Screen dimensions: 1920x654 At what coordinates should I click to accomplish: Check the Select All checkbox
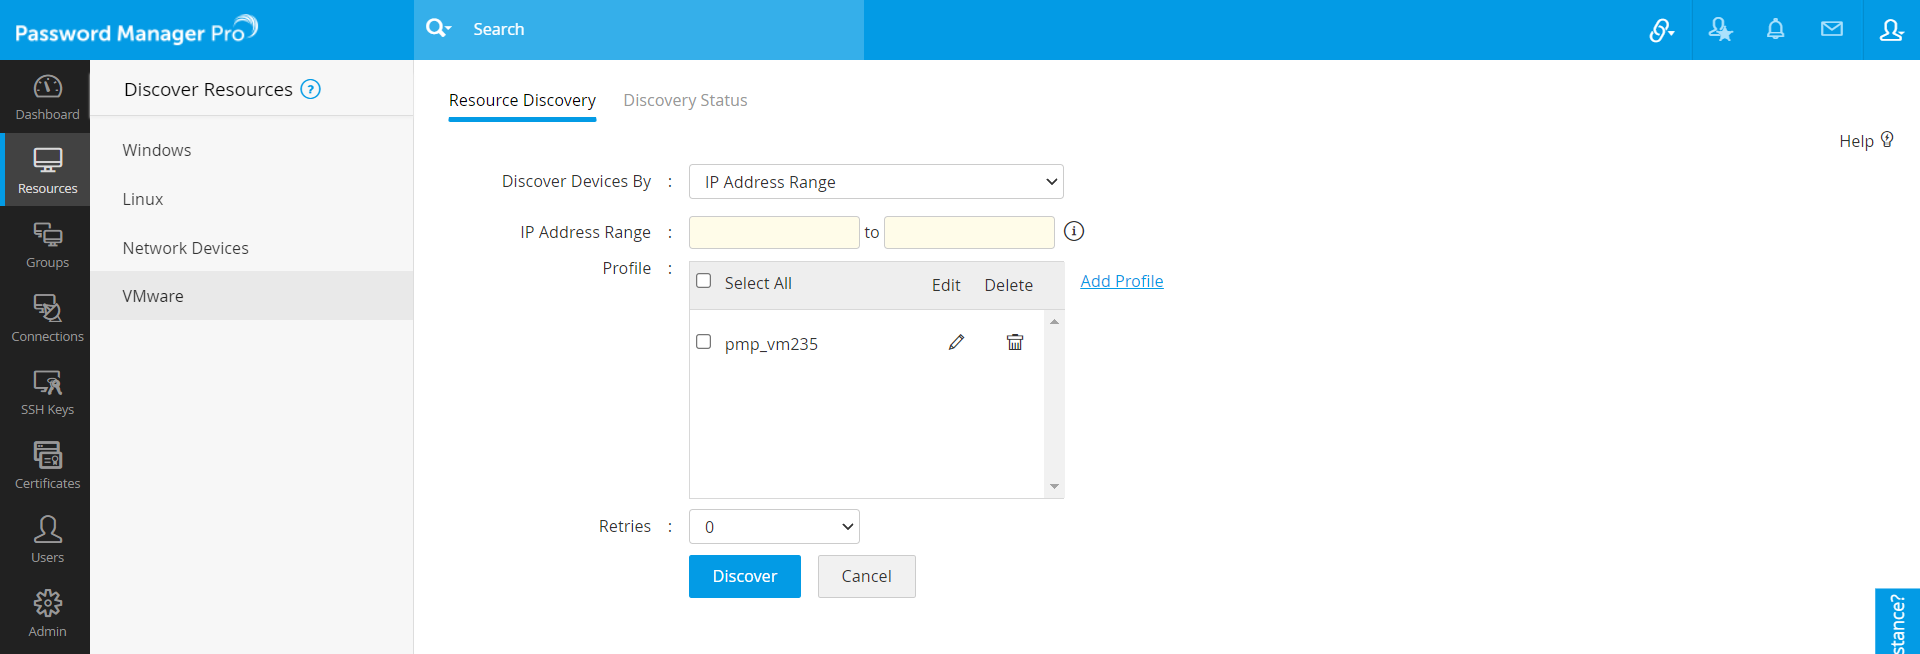click(704, 281)
